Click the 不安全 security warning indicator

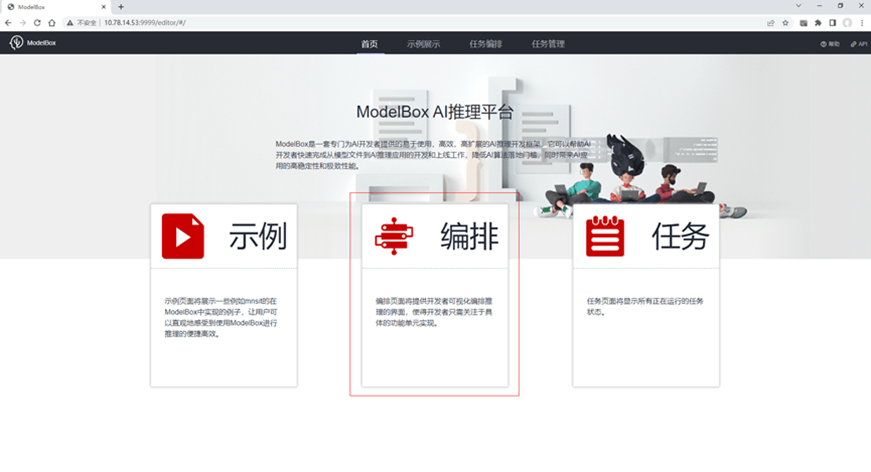pyautogui.click(x=82, y=23)
